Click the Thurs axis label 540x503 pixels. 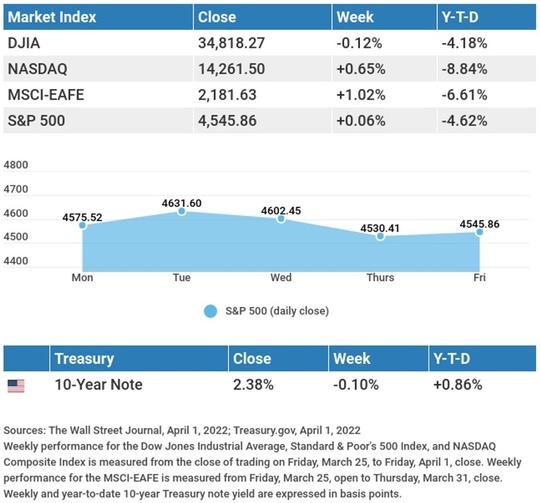(x=380, y=277)
